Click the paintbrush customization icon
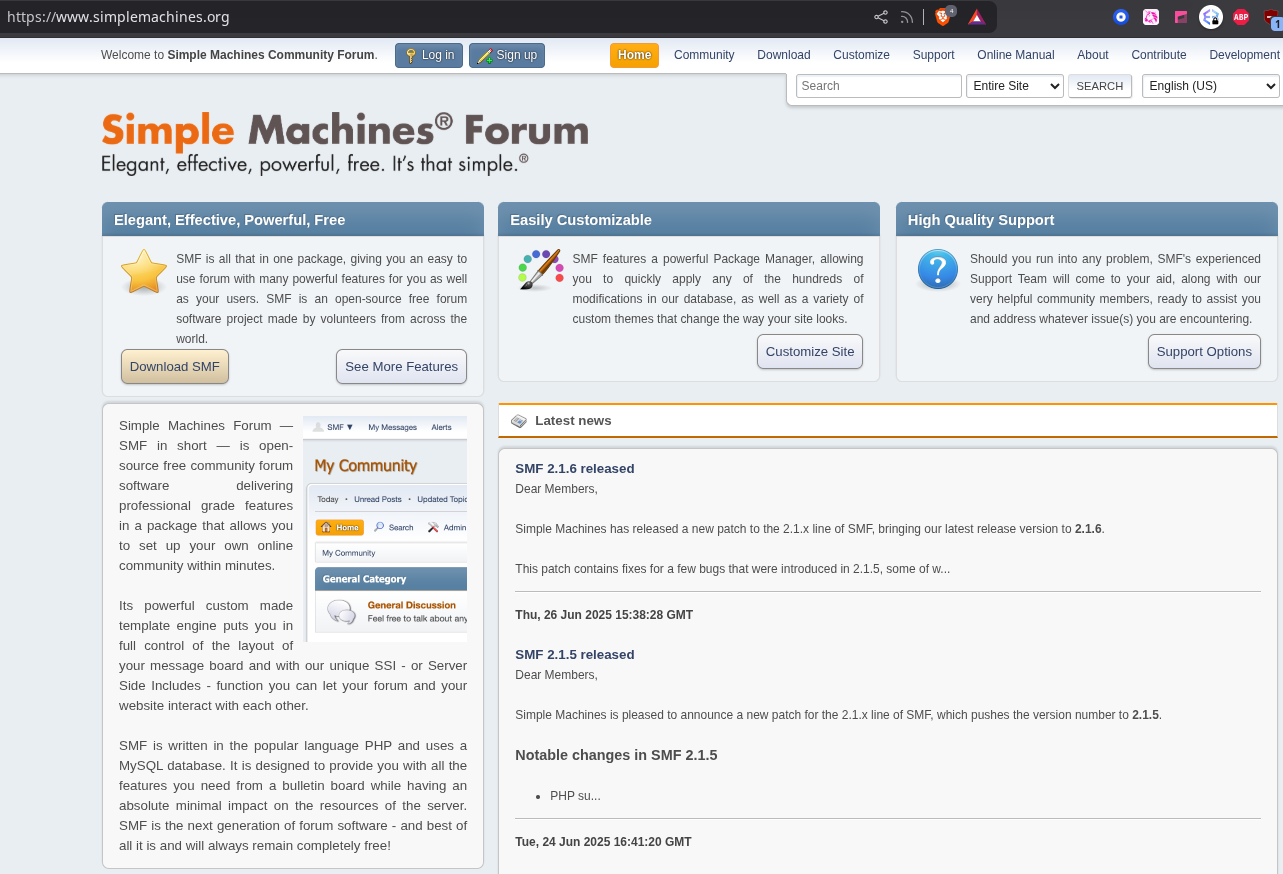Screen dimensions: 1283x874 541,270
